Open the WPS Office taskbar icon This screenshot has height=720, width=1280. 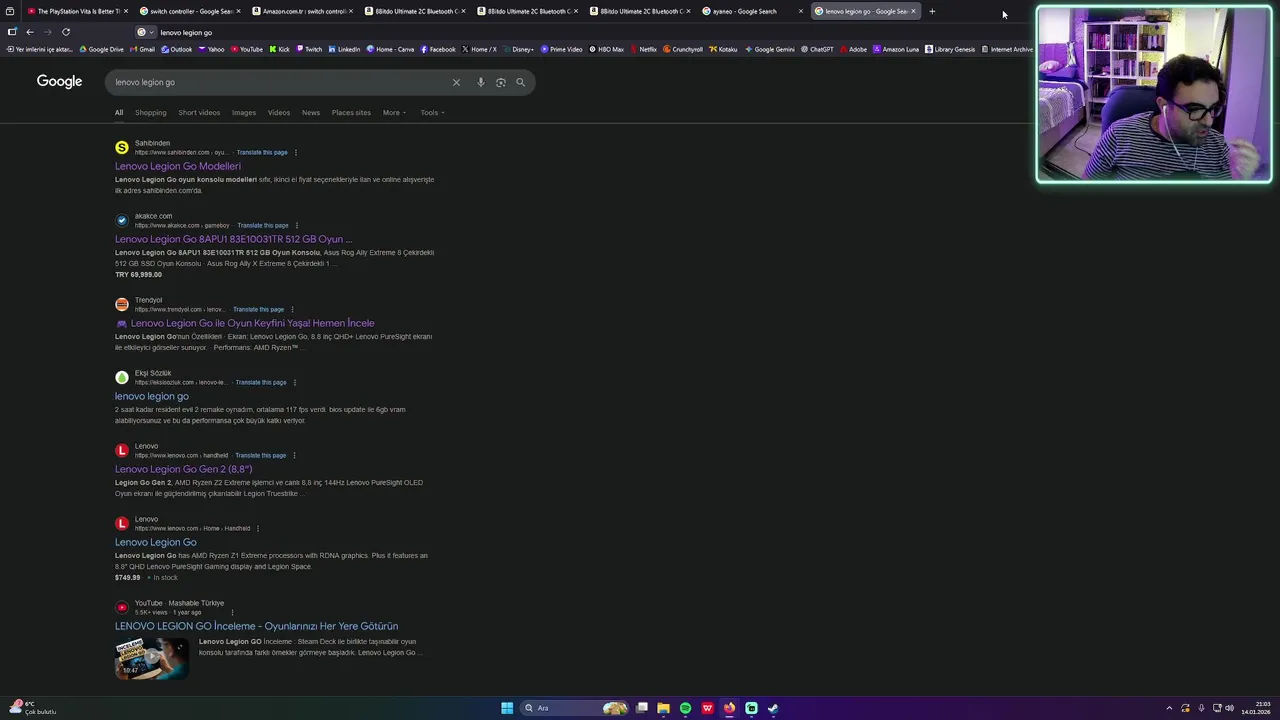[x=707, y=708]
